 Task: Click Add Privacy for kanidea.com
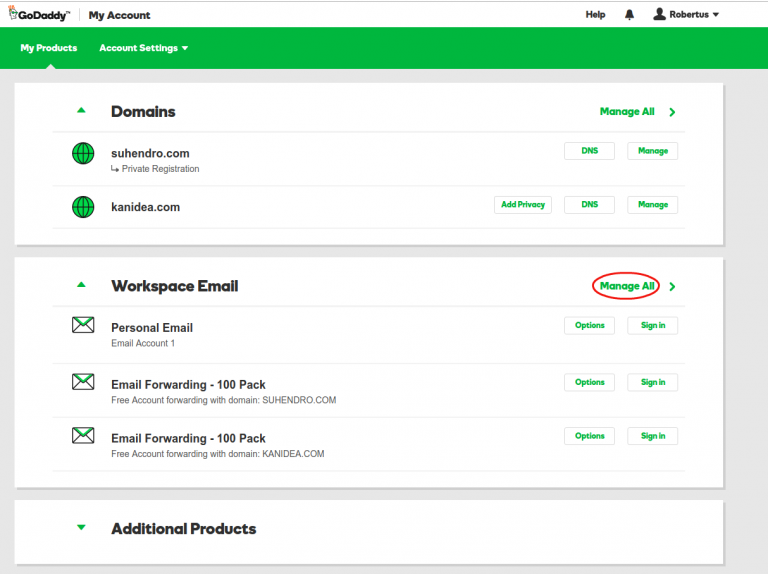point(523,205)
